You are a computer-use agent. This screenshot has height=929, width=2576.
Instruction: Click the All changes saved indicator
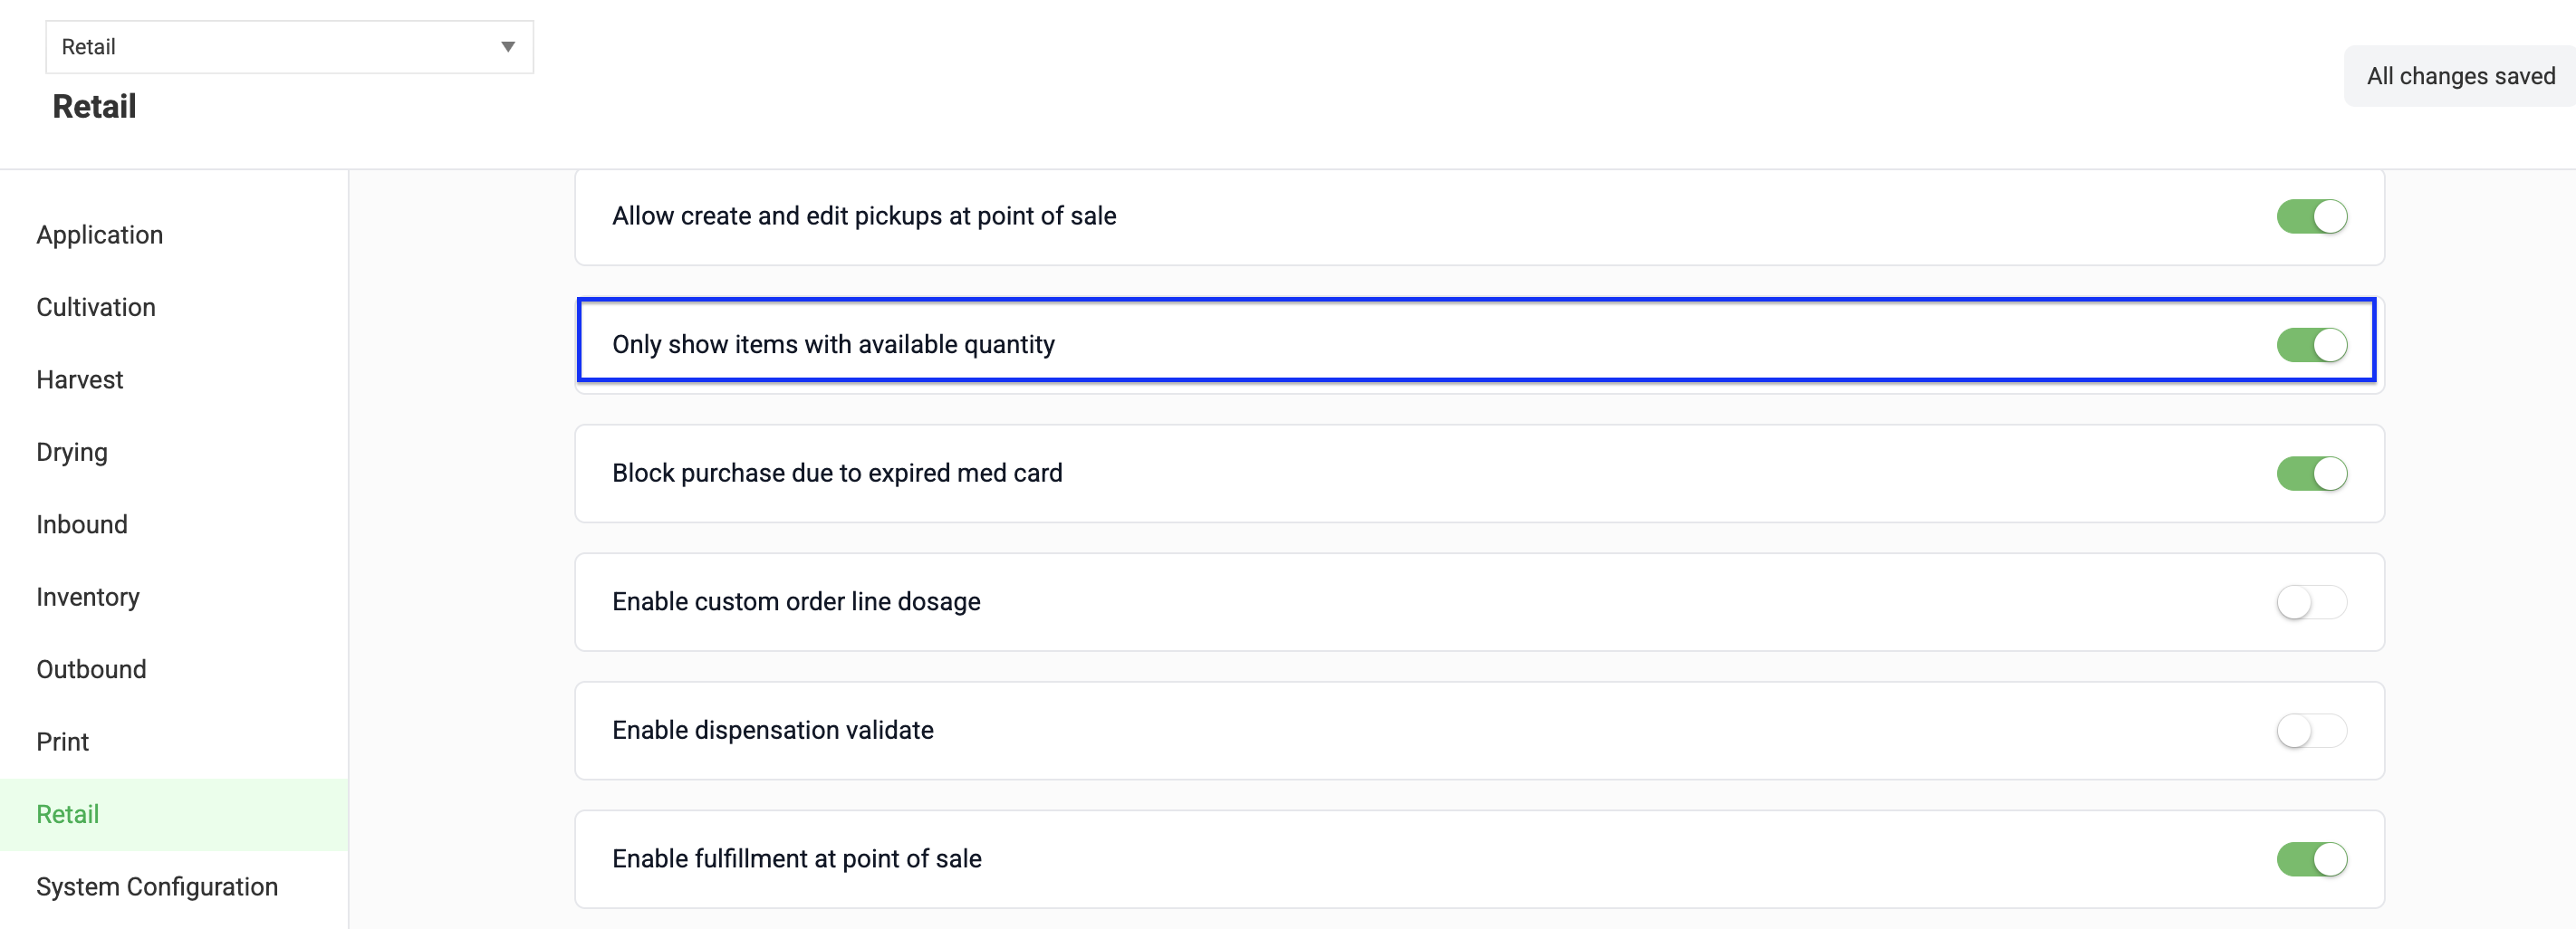2460,76
